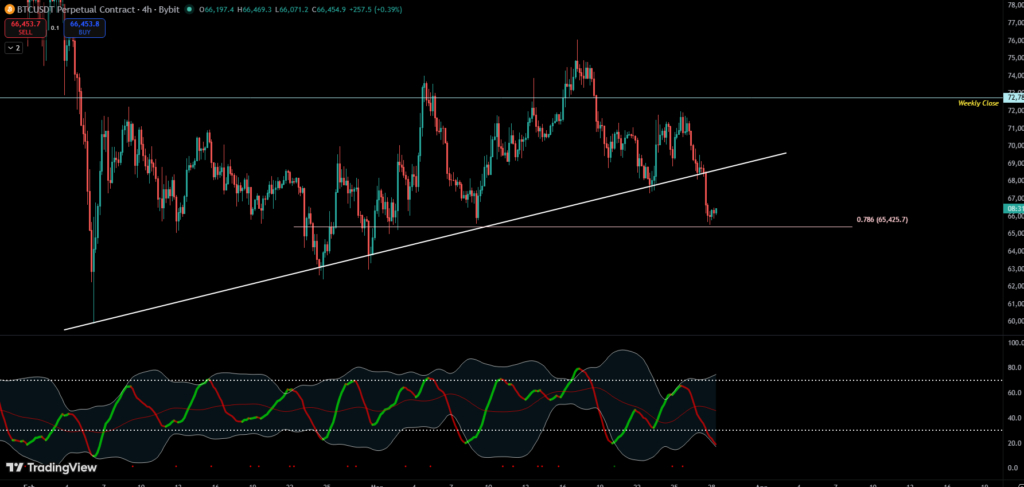The height and width of the screenshot is (487, 1024).
Task: Click the 80.00 oscillator scale label
Action: click(x=1015, y=368)
